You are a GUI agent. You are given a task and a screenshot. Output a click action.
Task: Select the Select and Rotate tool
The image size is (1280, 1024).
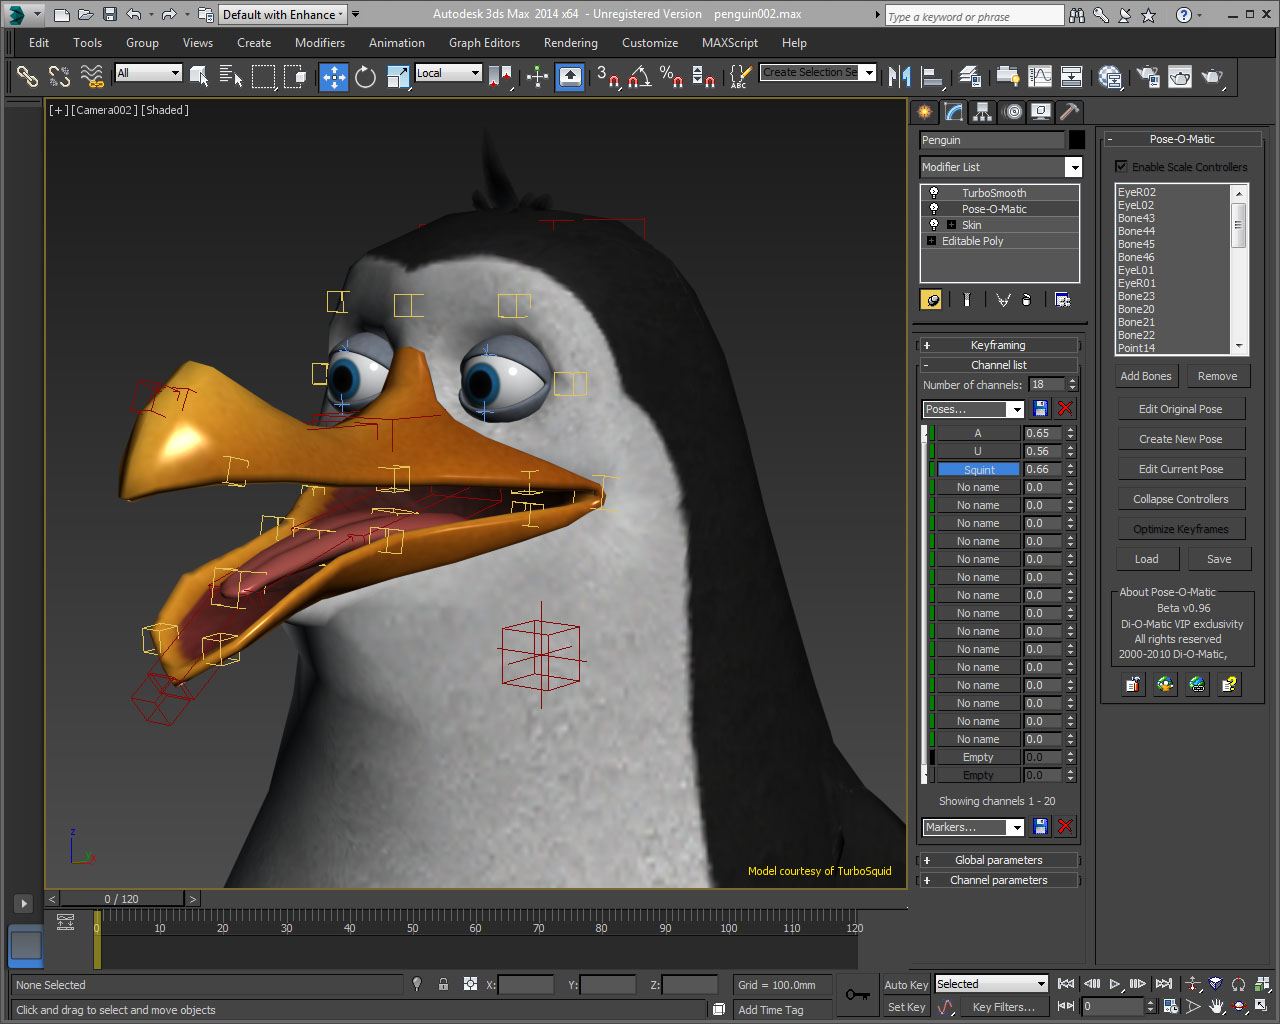pyautogui.click(x=365, y=77)
